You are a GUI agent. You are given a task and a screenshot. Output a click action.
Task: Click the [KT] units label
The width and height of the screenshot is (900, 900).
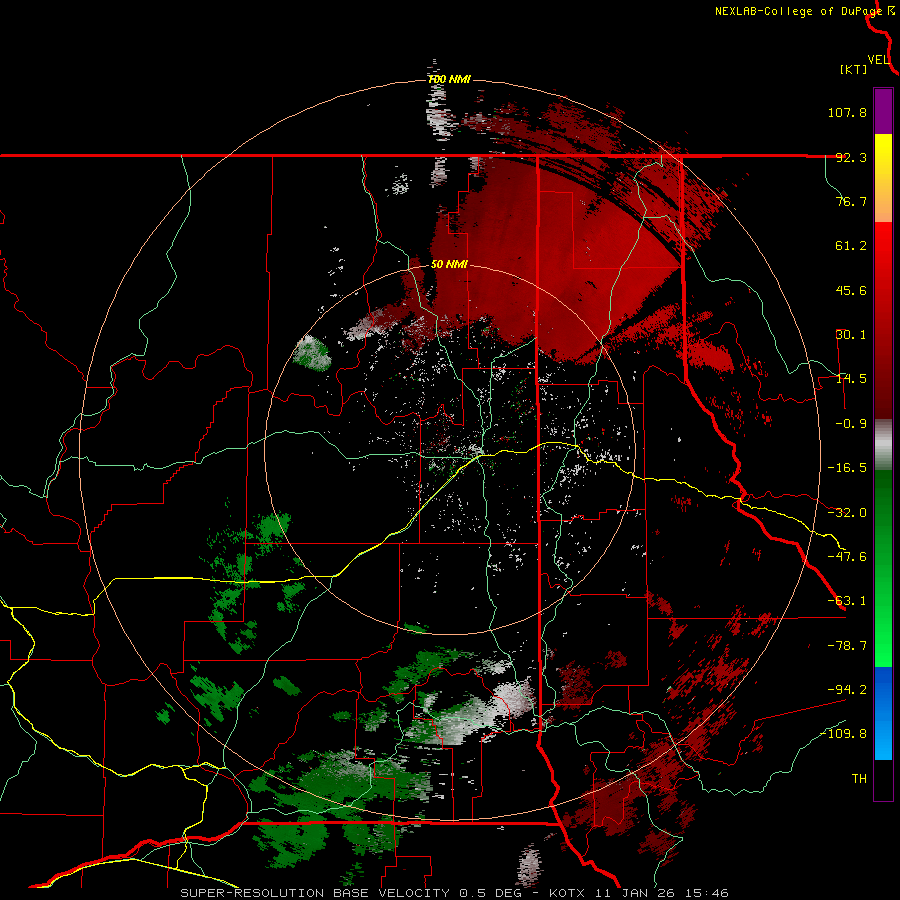(854, 69)
